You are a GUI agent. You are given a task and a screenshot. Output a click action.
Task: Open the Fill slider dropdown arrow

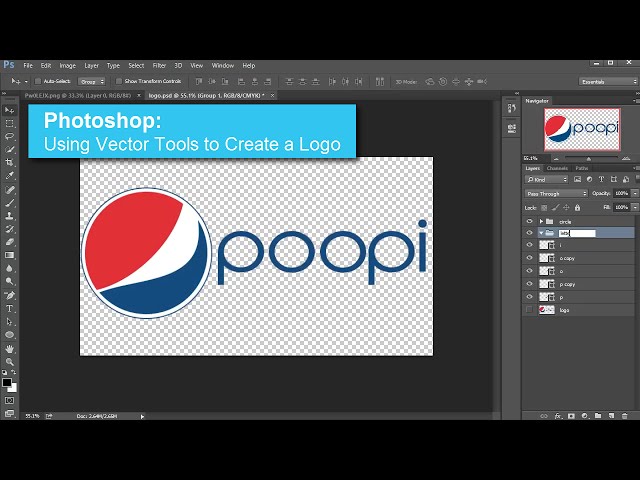[x=635, y=207]
